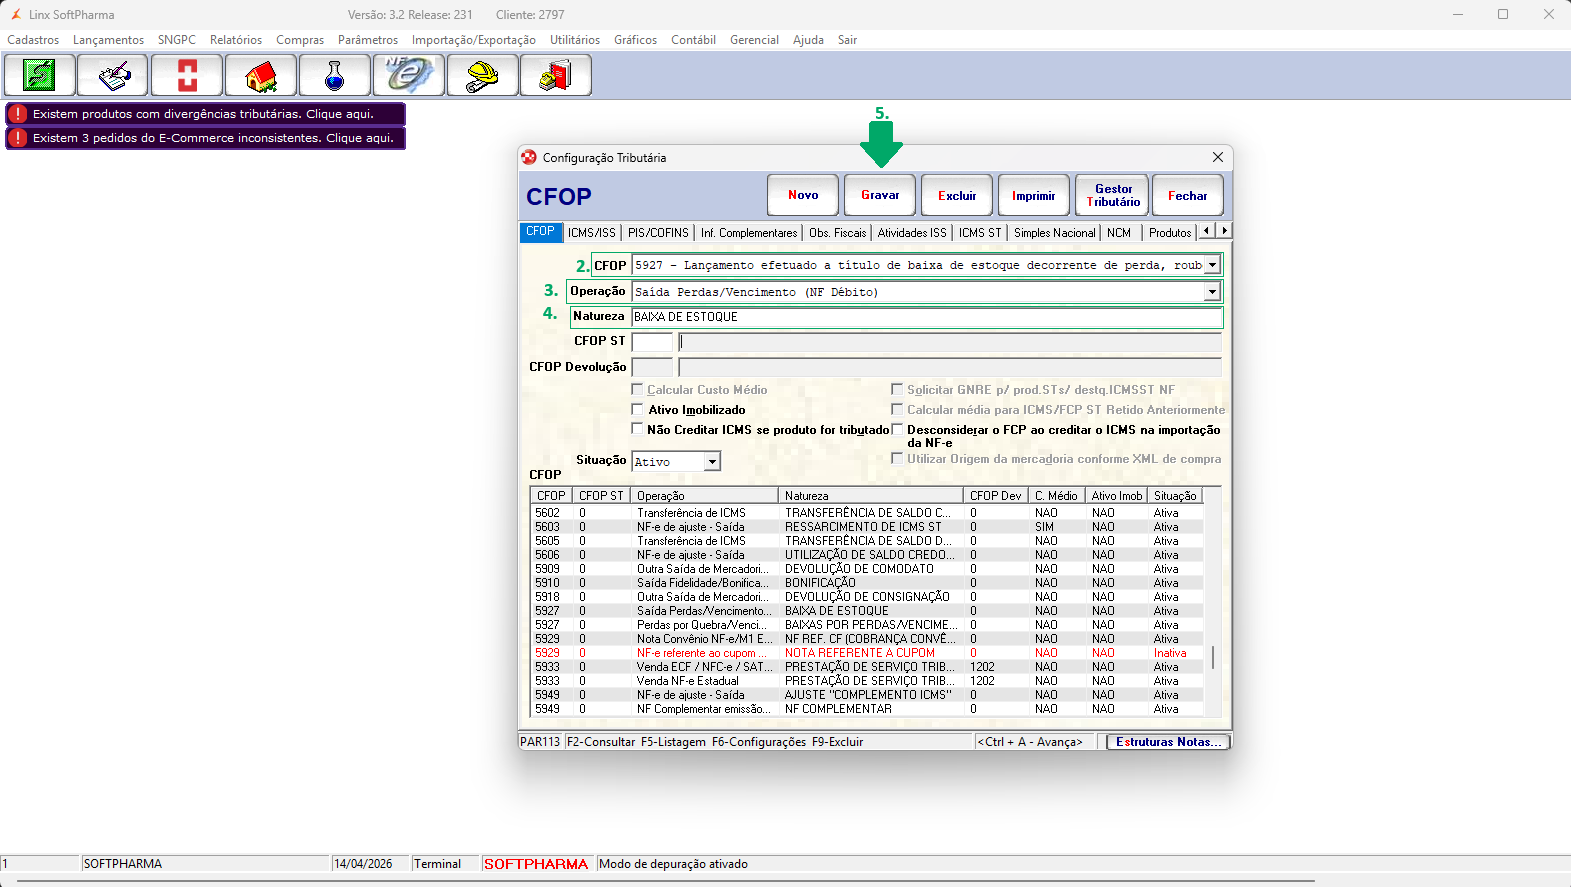Open the Operação dropdown list

click(1212, 292)
